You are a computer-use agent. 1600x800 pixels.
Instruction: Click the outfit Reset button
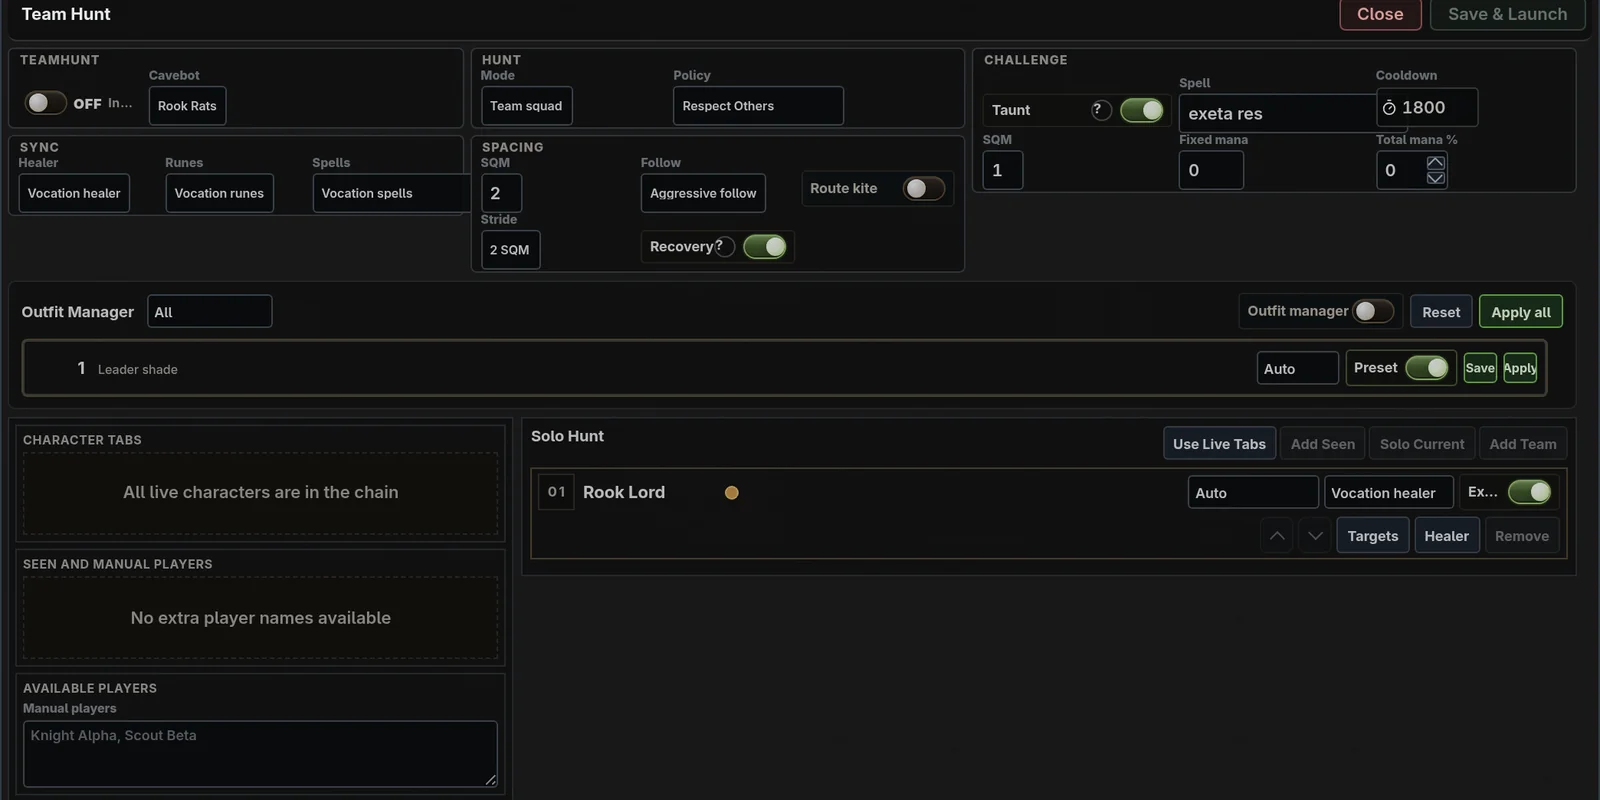click(1441, 312)
